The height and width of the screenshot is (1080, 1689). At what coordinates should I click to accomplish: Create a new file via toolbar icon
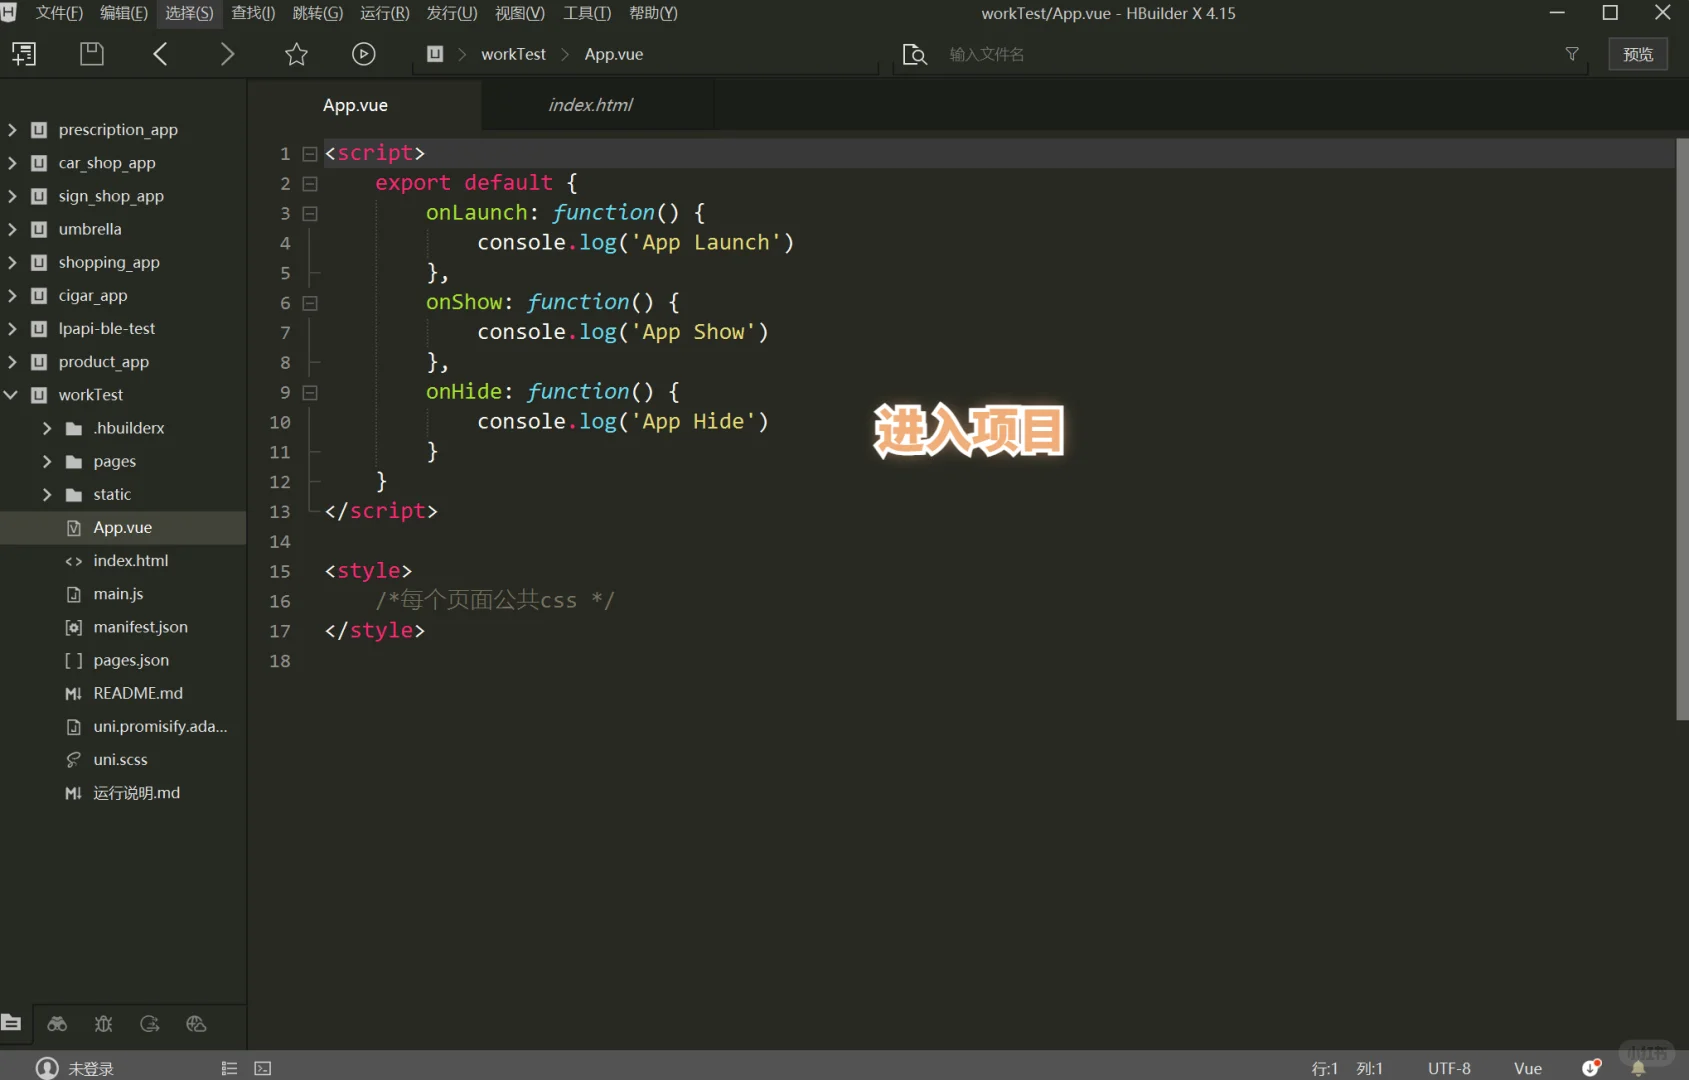[24, 54]
